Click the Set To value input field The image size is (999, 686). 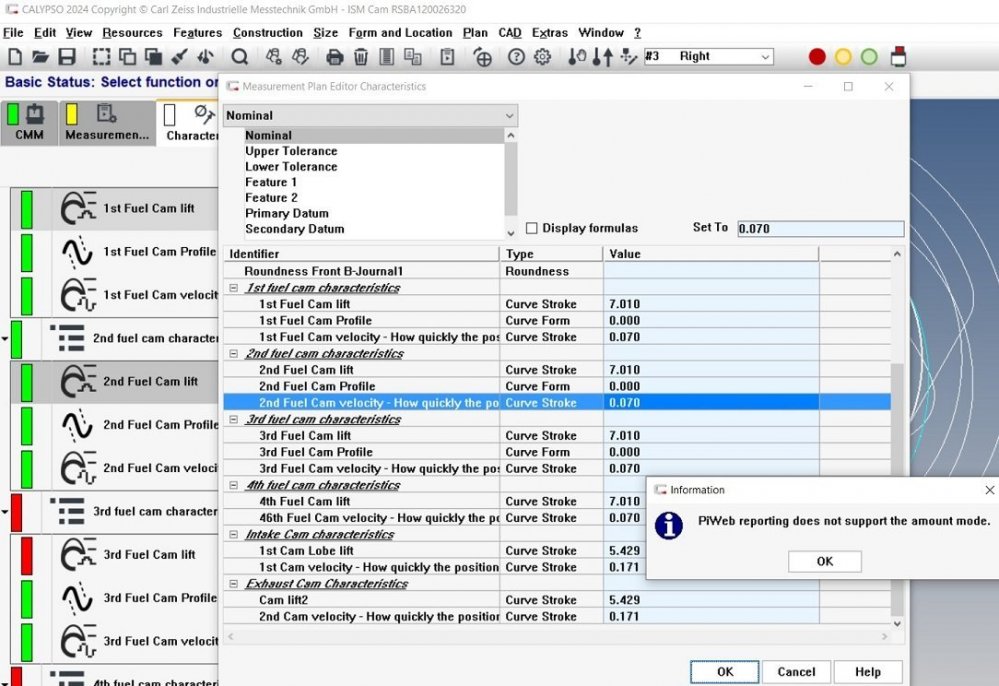820,229
